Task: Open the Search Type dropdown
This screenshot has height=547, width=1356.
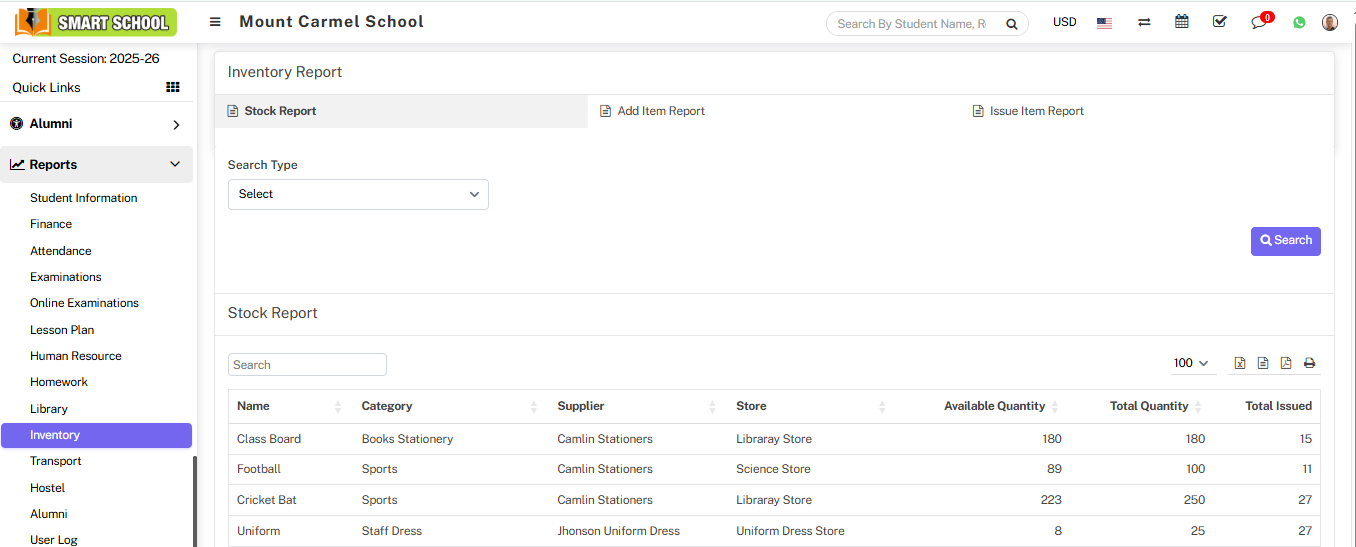Action: click(x=358, y=194)
